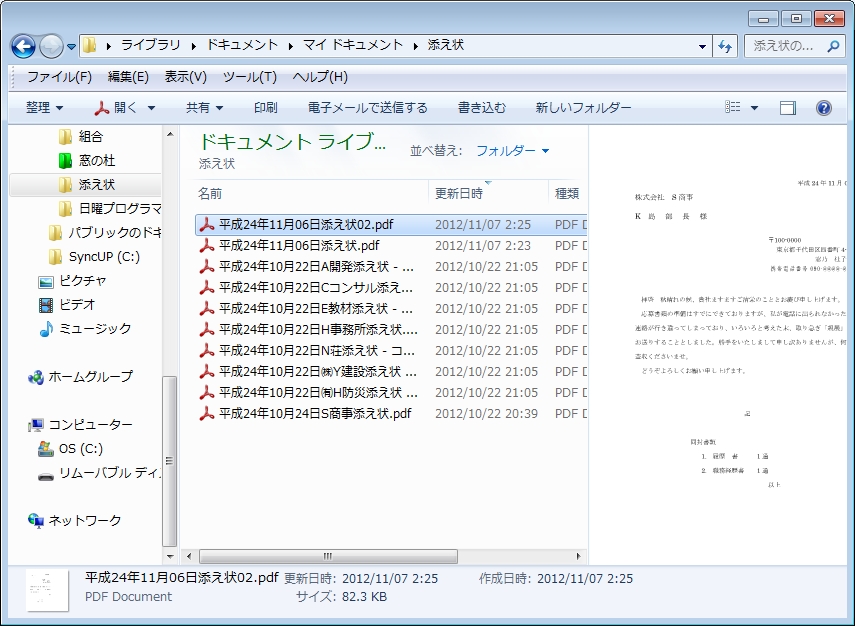Open the Help icon

(x=822, y=107)
